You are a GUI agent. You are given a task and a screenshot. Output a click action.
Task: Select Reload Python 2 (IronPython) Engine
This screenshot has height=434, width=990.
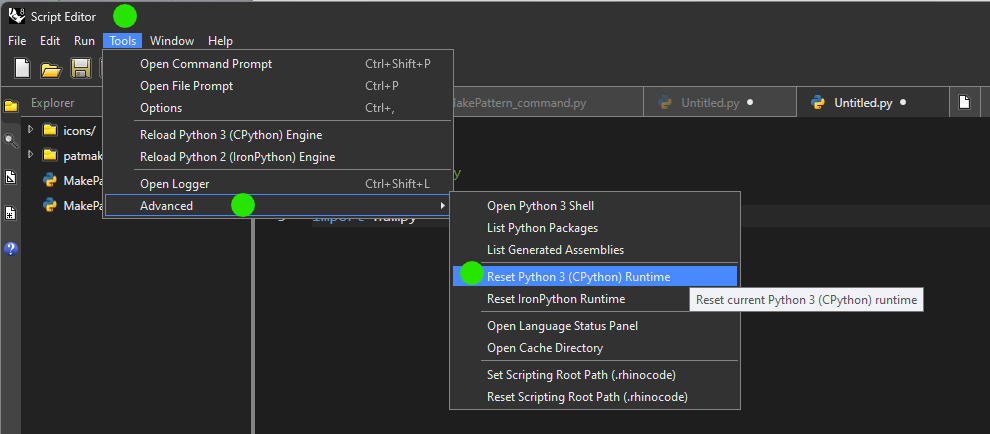pos(237,157)
